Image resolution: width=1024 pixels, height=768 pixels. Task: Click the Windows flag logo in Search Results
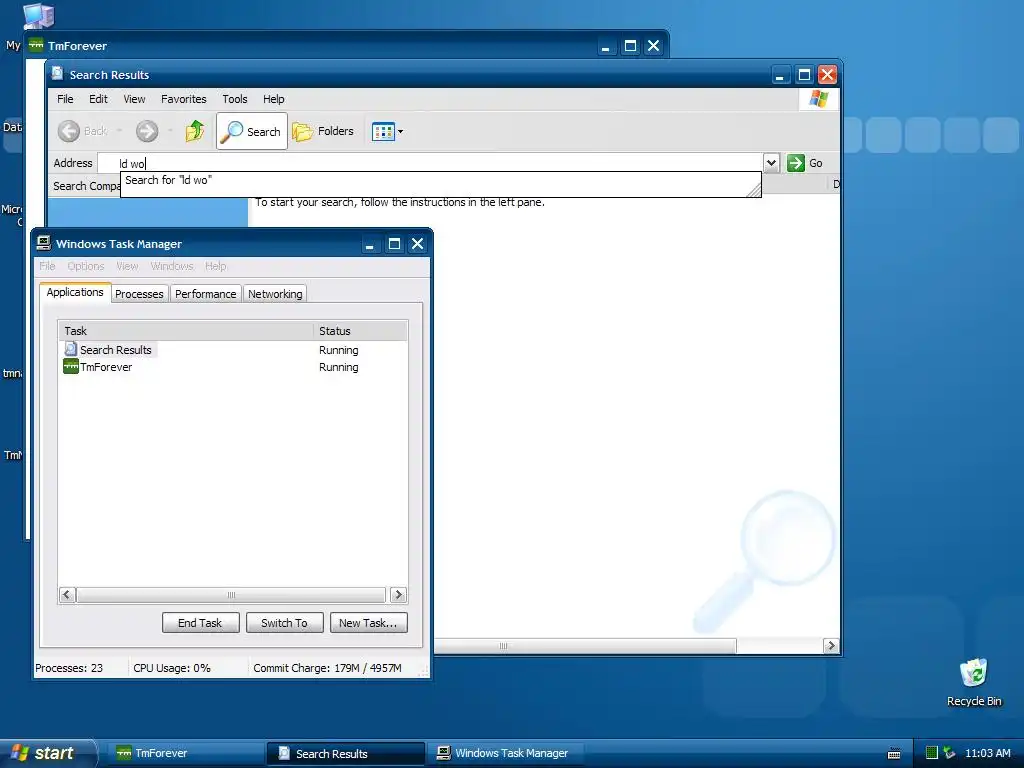pos(818,99)
